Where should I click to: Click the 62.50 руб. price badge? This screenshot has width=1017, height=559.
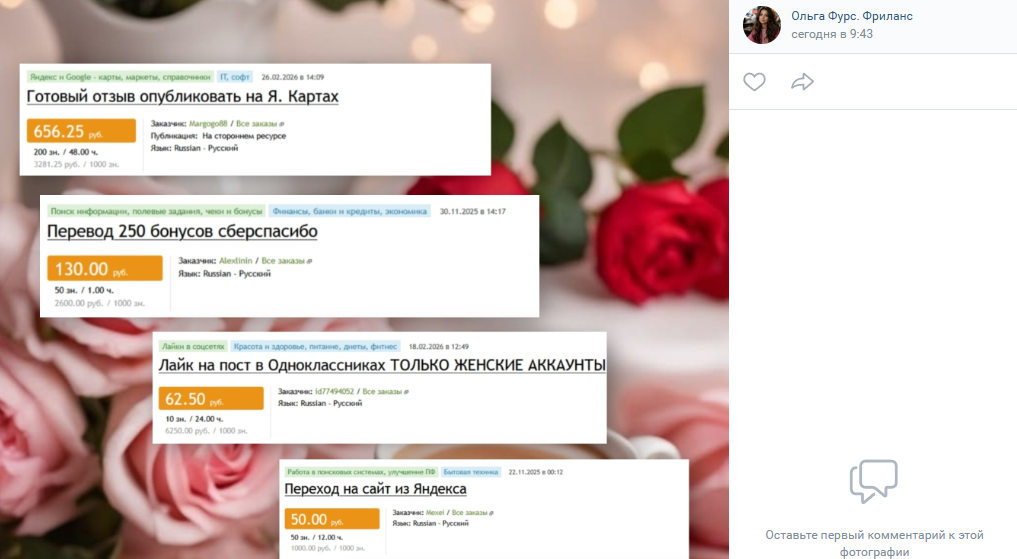click(211, 398)
